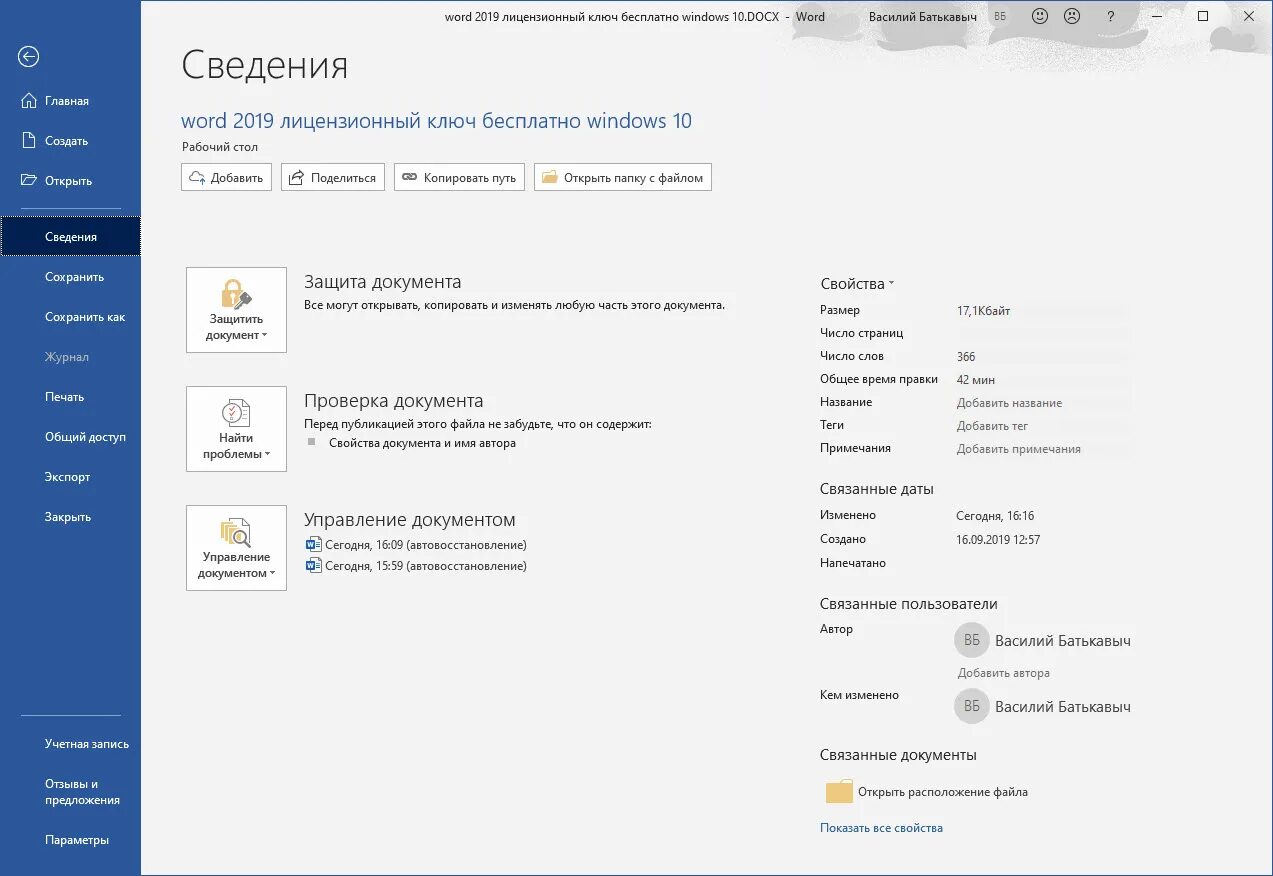Click the question mark help icon
The height and width of the screenshot is (876, 1273).
[x=1110, y=16]
